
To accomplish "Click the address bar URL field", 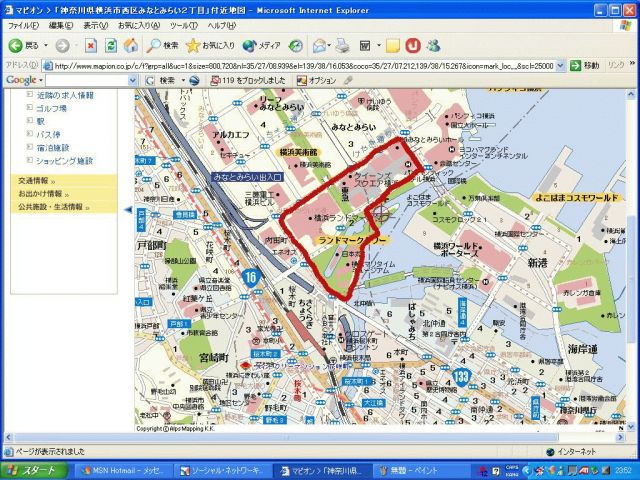I will click(304, 66).
